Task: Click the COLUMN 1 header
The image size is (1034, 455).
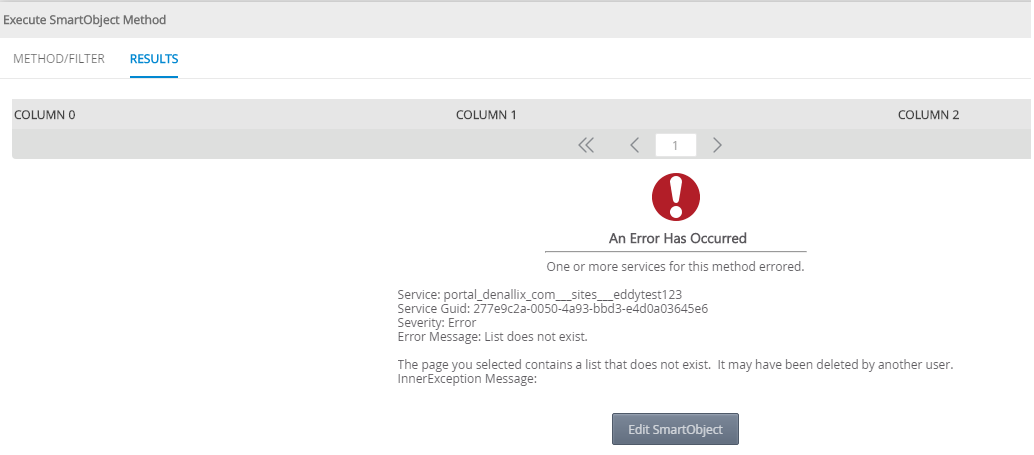Action: tap(486, 115)
